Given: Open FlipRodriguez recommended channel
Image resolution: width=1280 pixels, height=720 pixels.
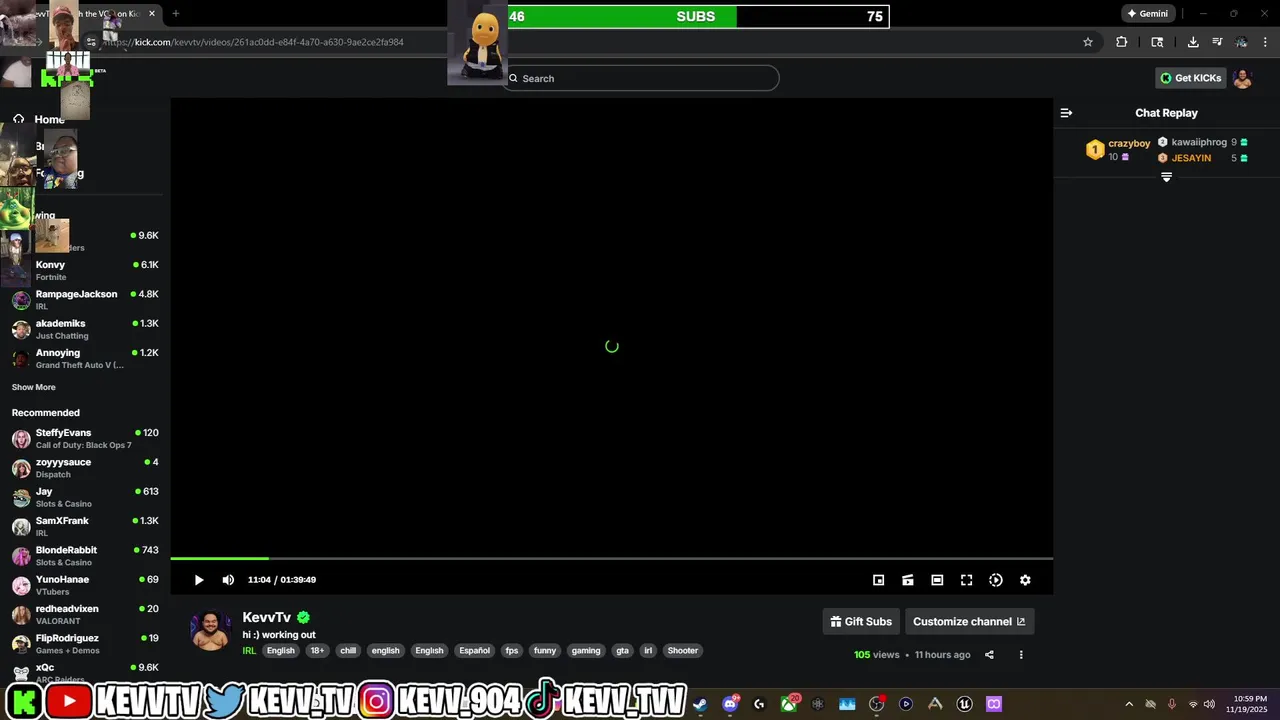Looking at the screenshot, I should pyautogui.click(x=85, y=644).
